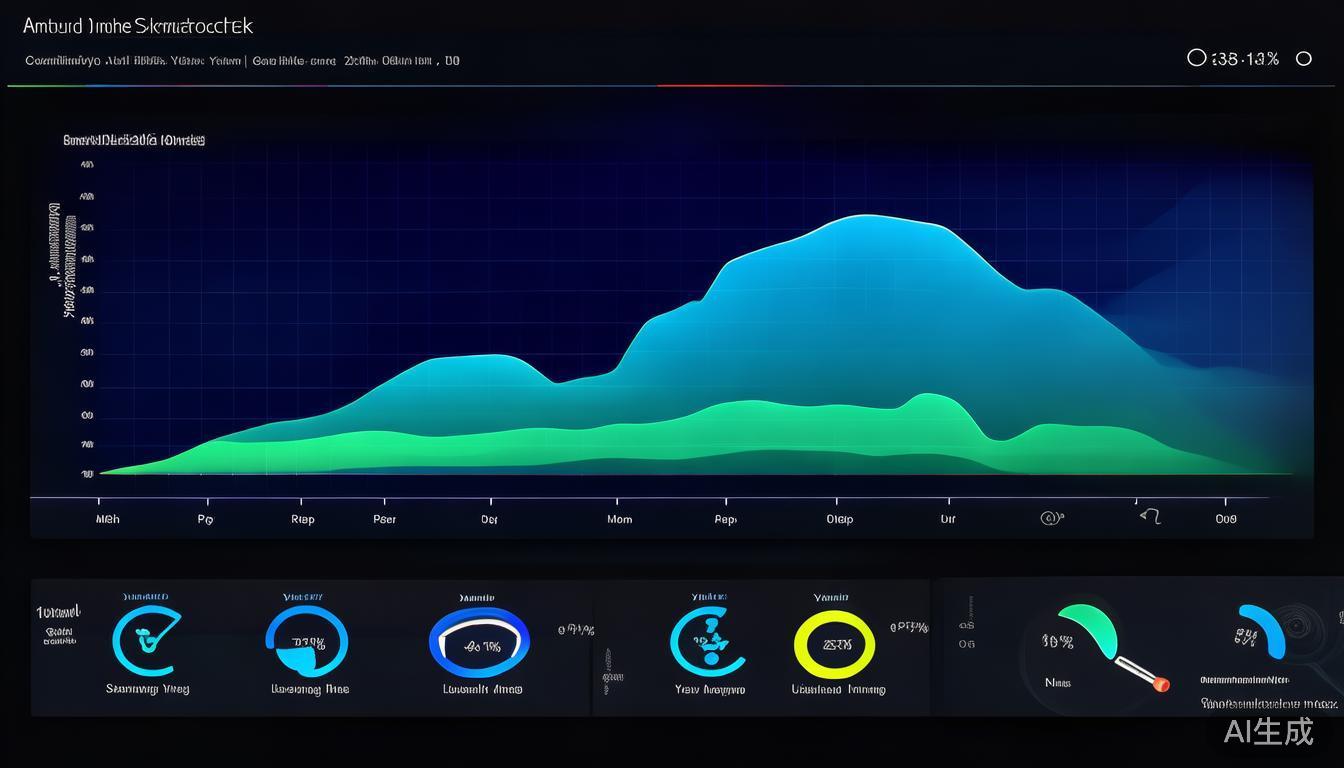Select the 'Mom' label on the chart axis
Screen dimensions: 1344x768
[x=619, y=520]
